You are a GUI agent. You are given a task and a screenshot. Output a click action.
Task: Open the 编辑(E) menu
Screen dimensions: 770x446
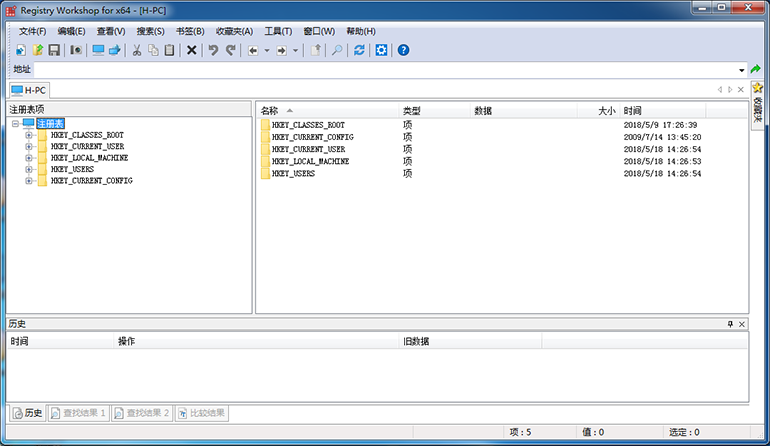[x=71, y=31]
